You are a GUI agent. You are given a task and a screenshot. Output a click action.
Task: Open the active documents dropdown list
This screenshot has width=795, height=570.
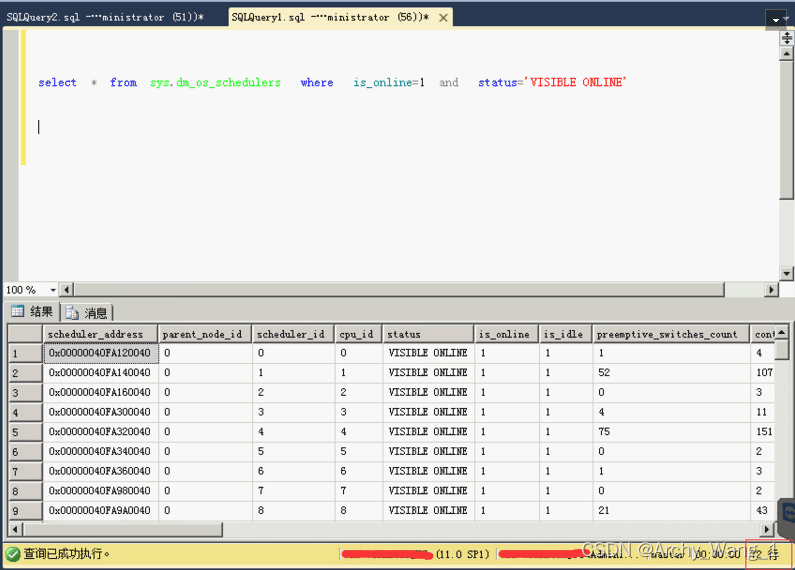[x=777, y=19]
